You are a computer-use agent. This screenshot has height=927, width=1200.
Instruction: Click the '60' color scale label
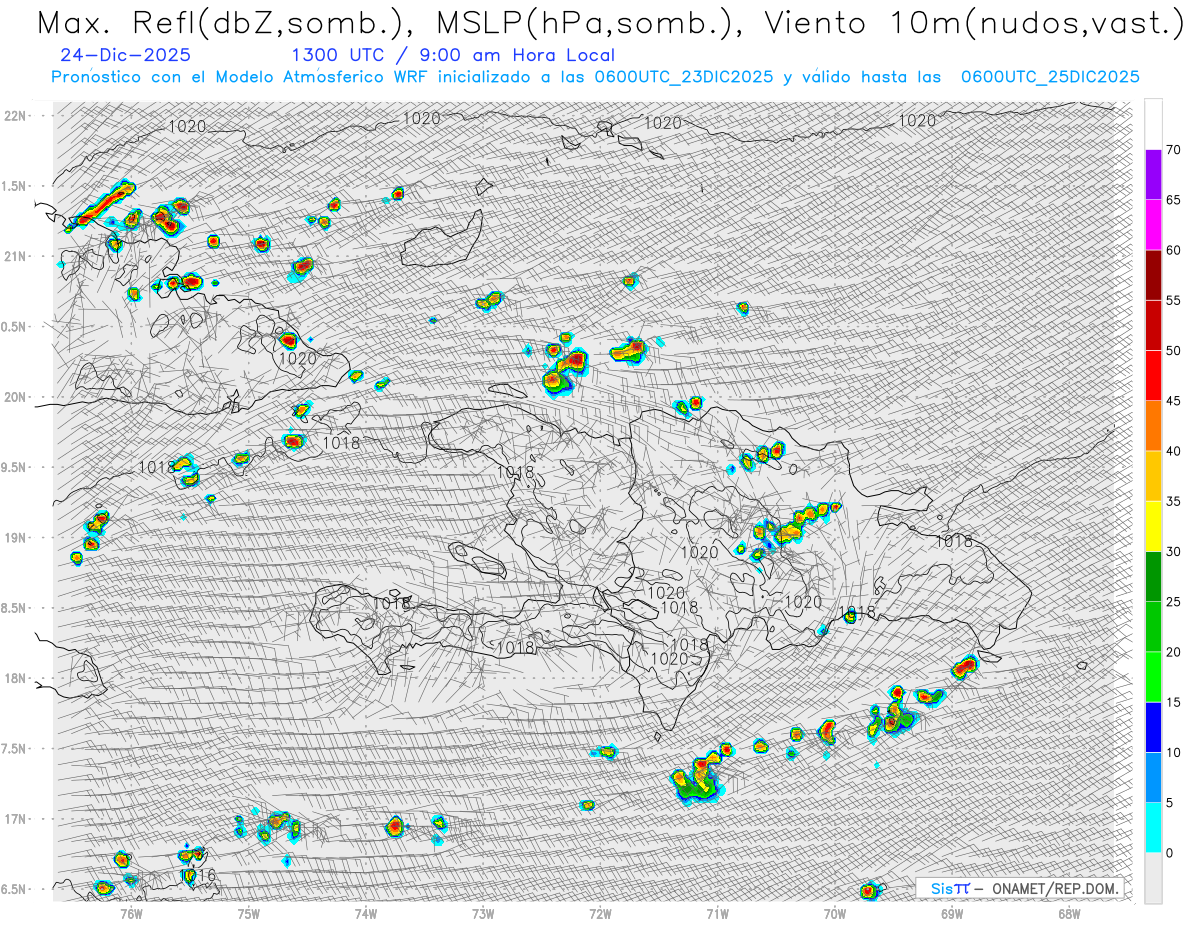1173,250
